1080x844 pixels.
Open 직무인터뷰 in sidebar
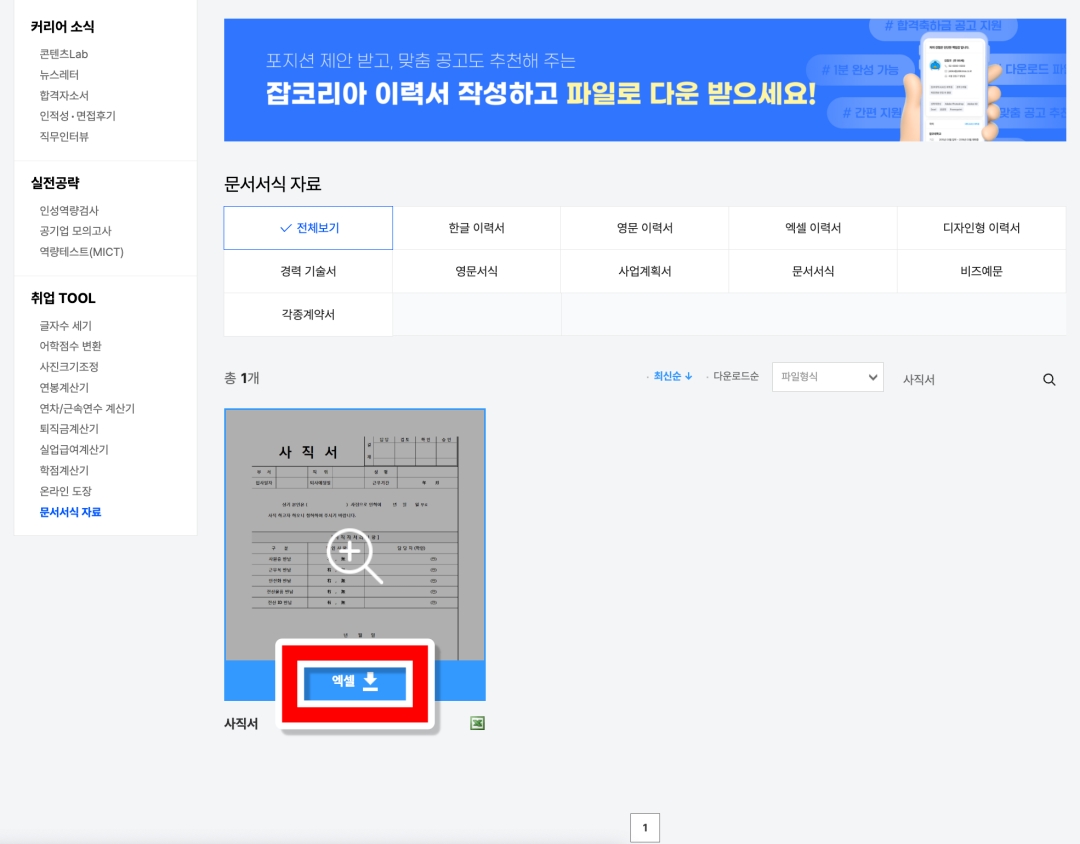[64, 136]
